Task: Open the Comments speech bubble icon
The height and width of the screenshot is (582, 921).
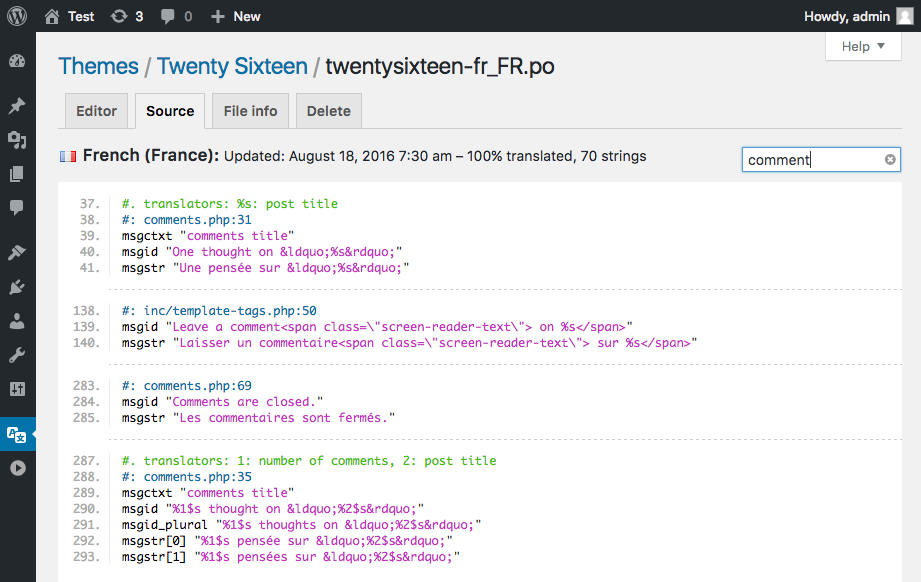Action: (16, 207)
